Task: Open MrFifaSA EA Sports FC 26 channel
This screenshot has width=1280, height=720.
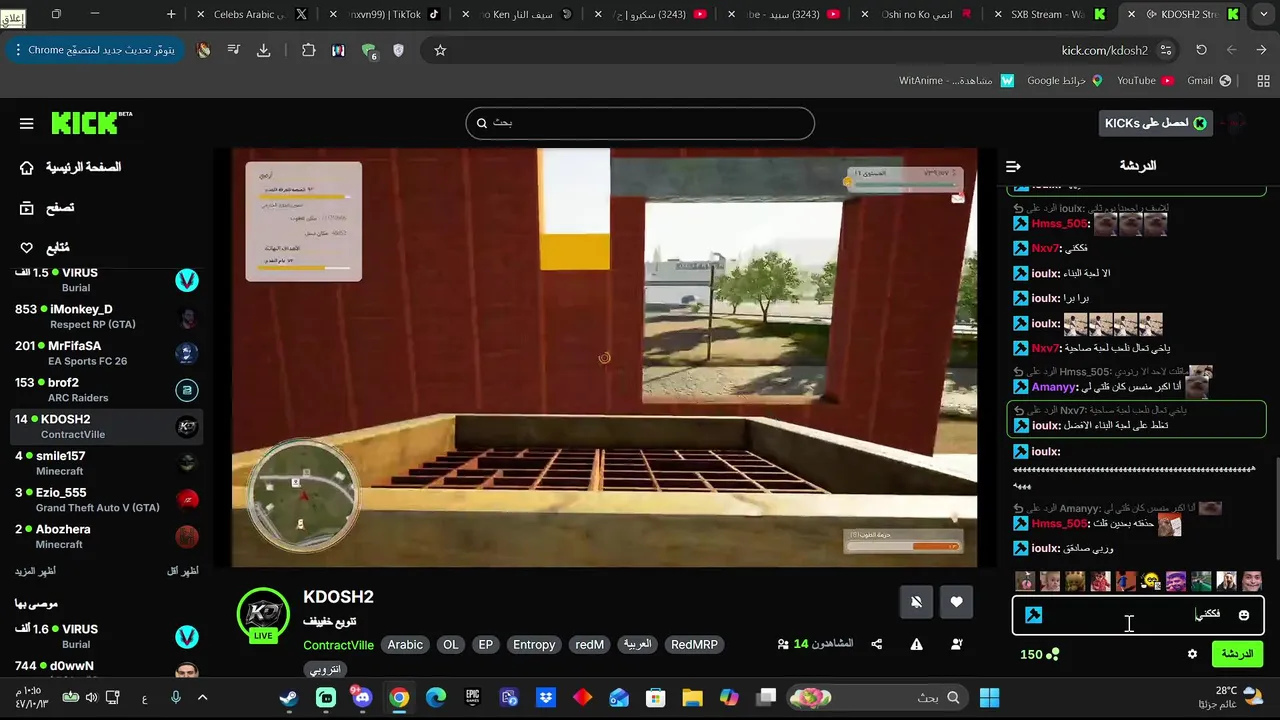Action: pos(105,353)
